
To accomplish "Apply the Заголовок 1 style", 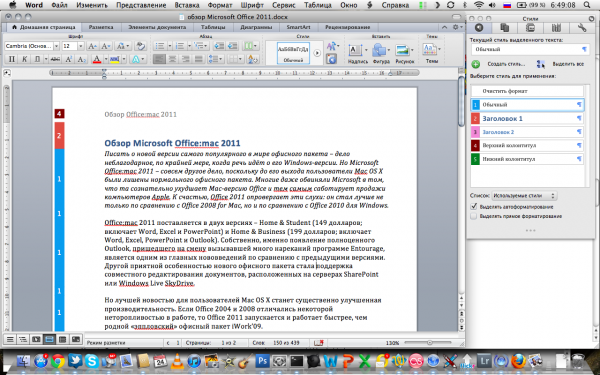I will 527,118.
